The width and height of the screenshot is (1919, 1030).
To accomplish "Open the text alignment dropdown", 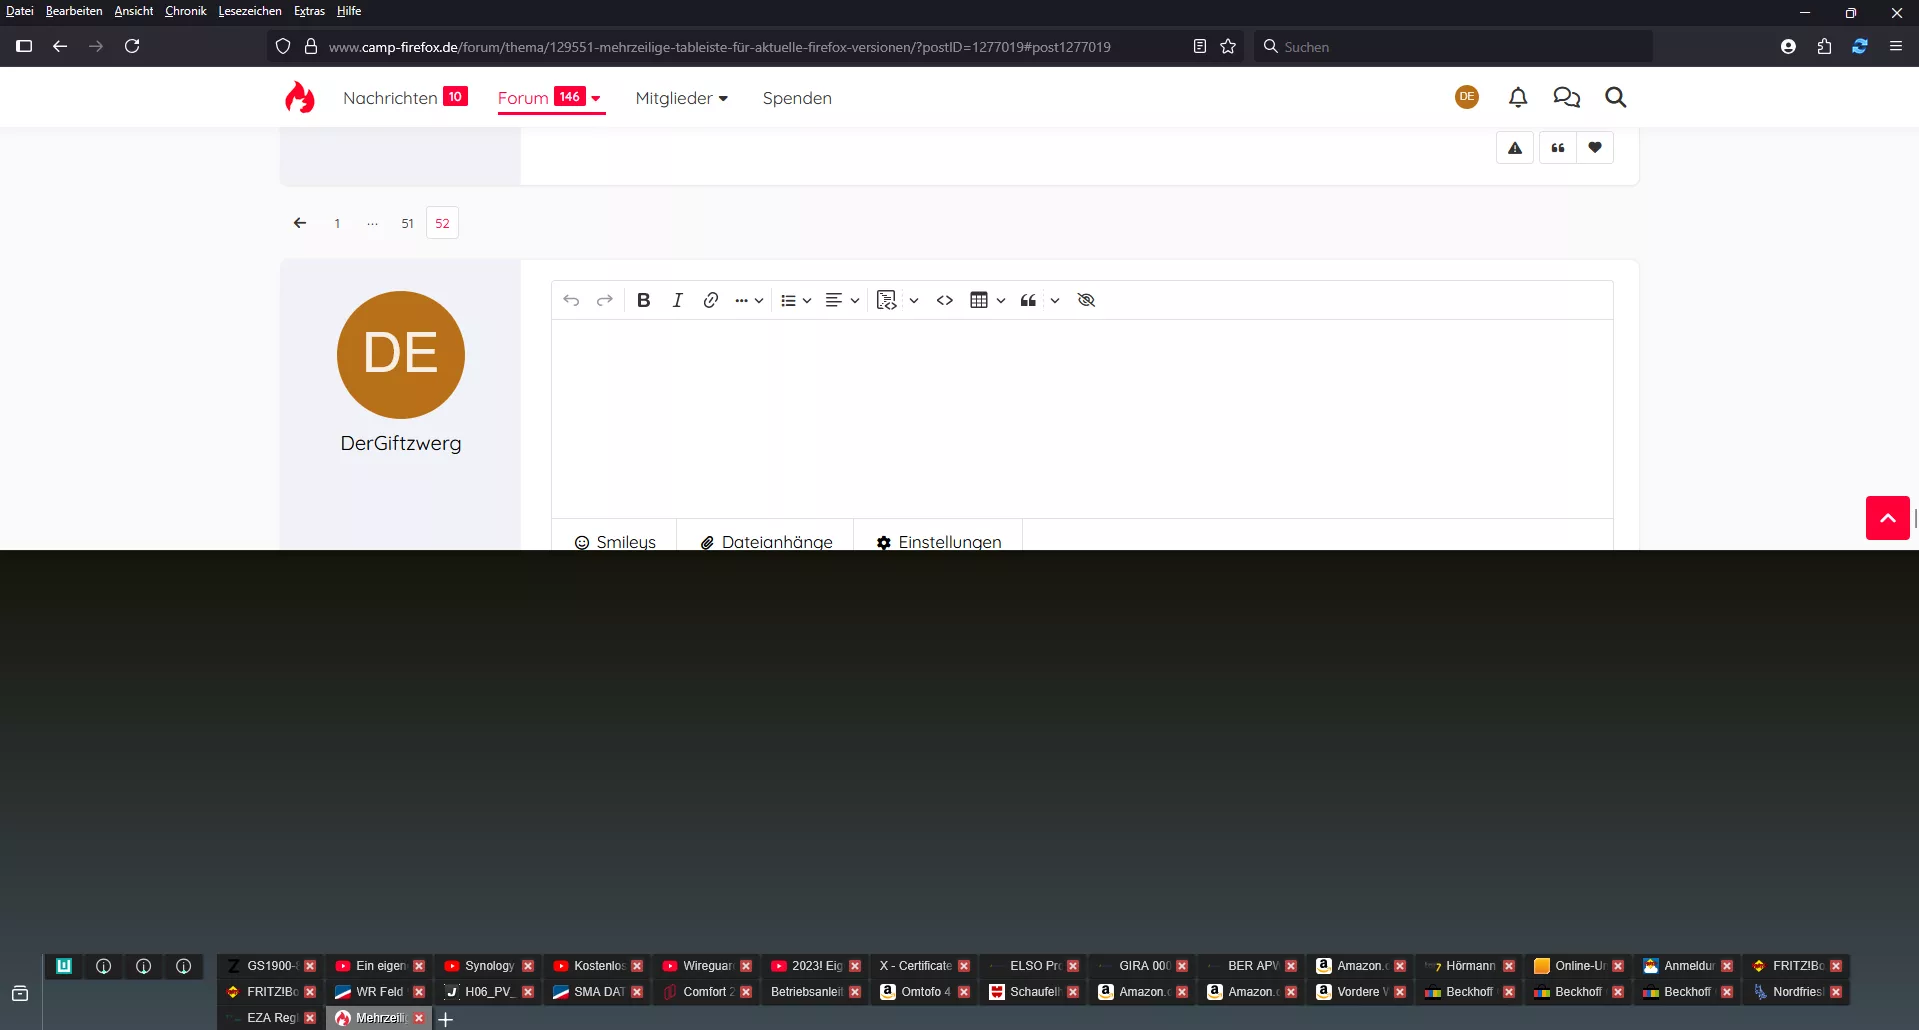I will (x=842, y=300).
